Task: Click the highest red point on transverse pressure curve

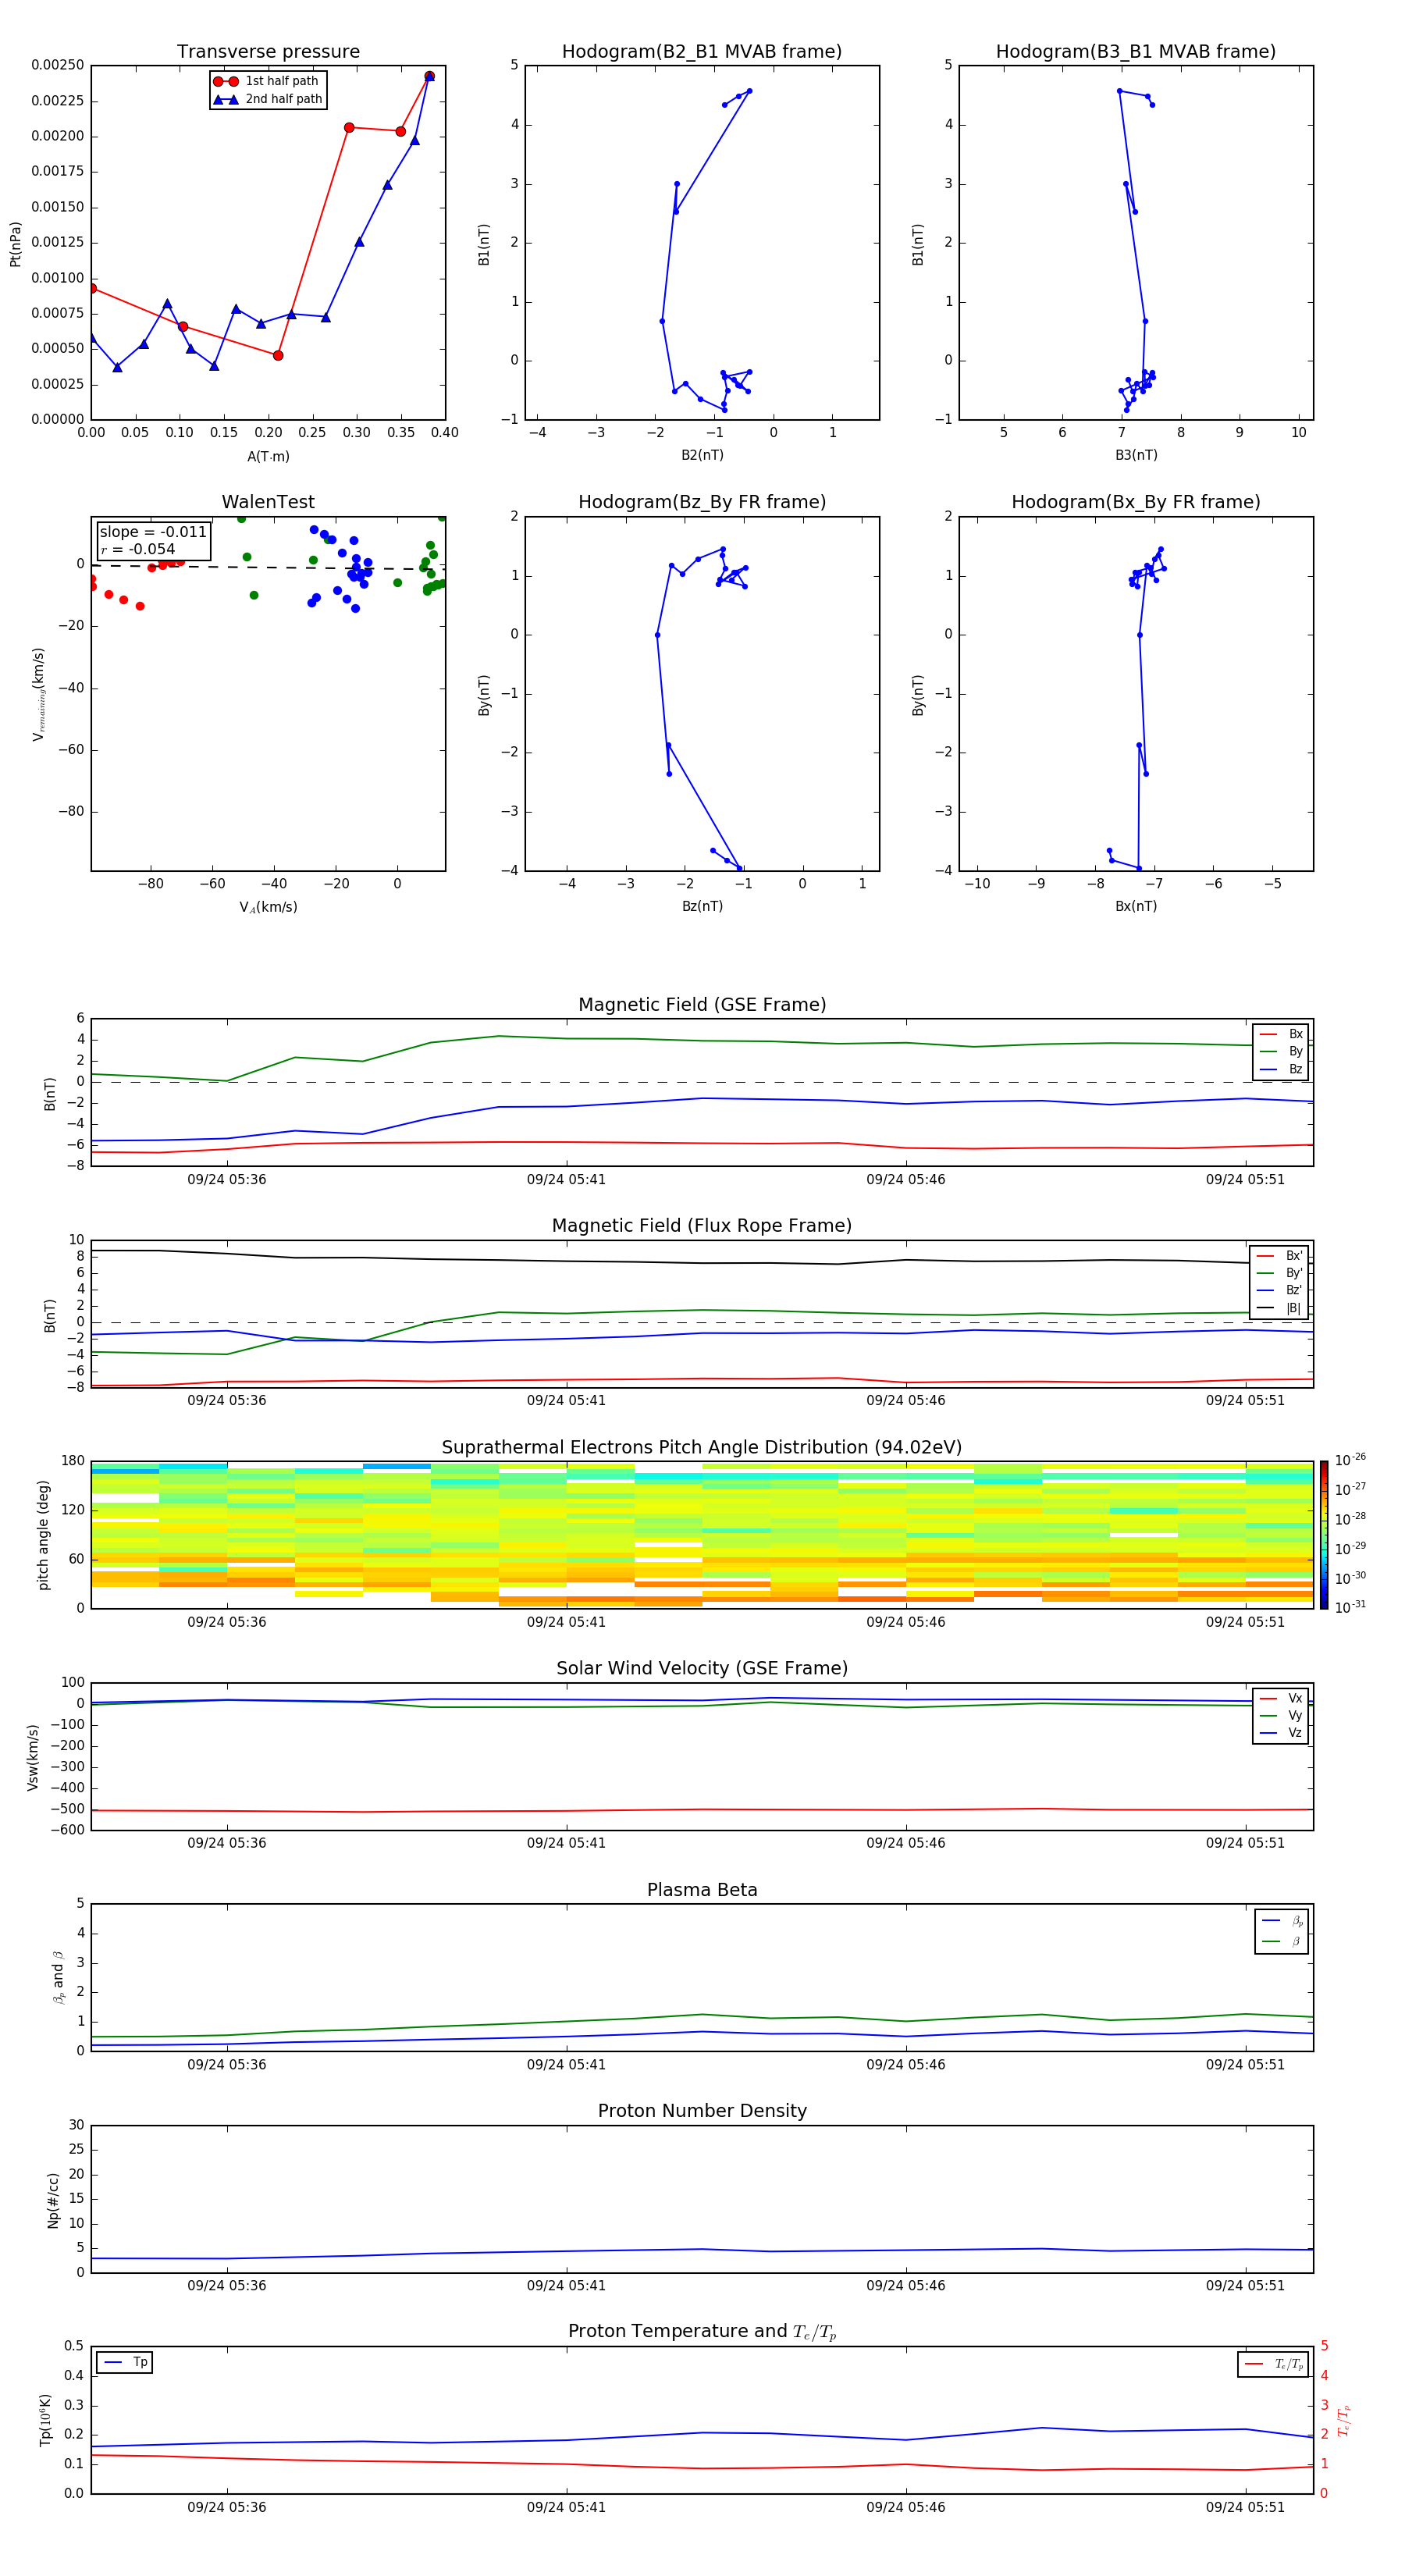Action: point(429,76)
